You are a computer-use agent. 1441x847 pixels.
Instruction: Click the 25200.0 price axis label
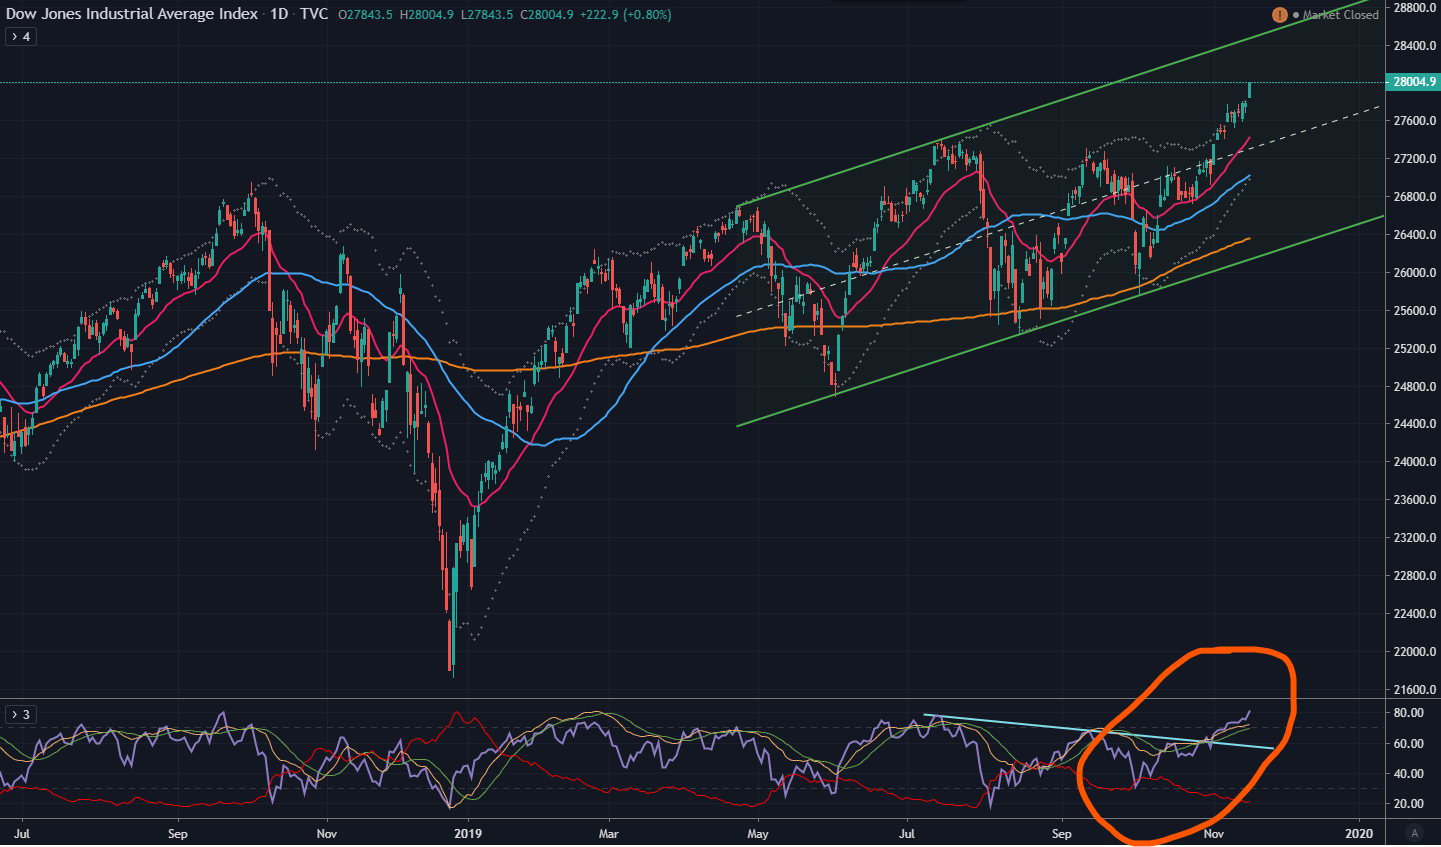coord(1414,349)
